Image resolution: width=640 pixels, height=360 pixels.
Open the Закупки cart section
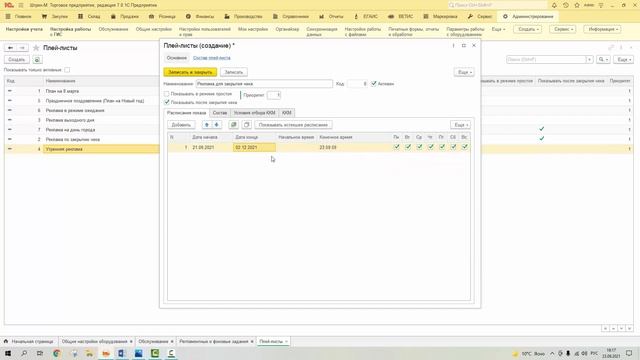[x=55, y=17]
